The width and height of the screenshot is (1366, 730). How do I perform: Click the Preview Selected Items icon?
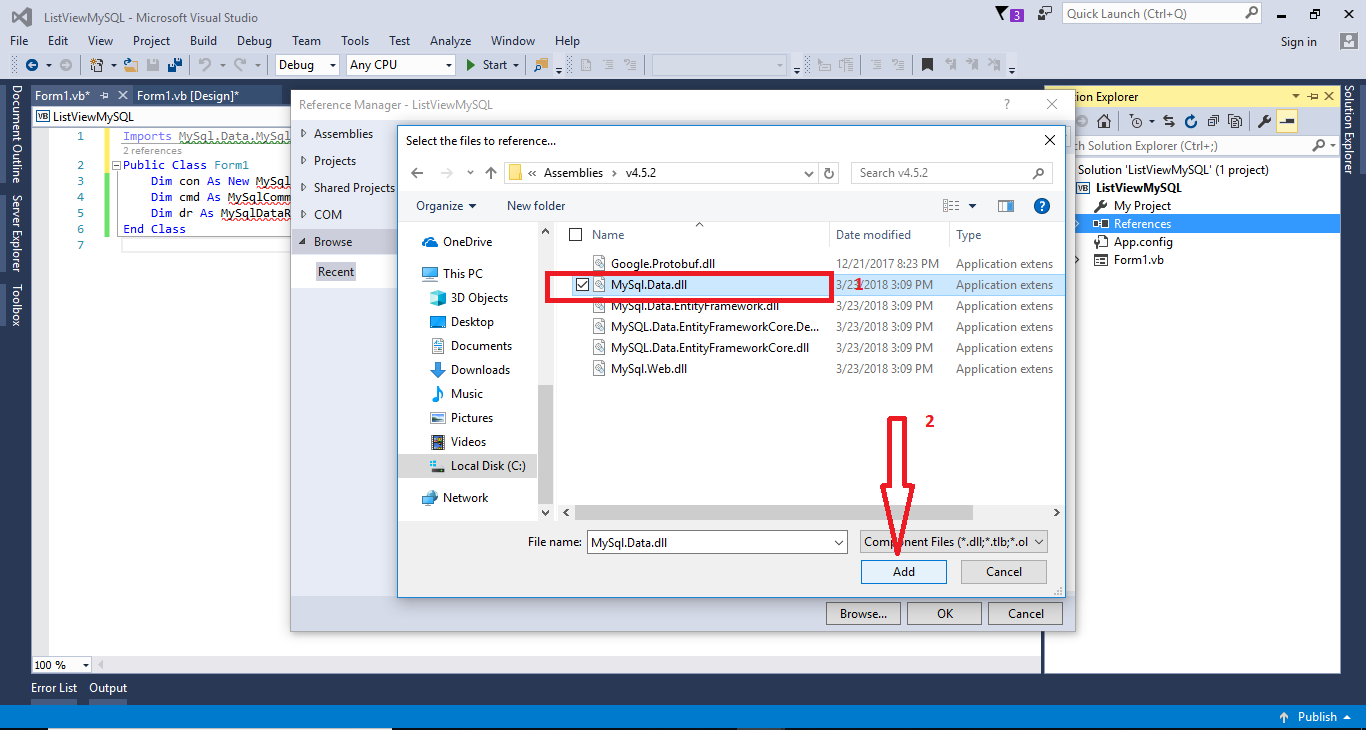[x=1286, y=121]
